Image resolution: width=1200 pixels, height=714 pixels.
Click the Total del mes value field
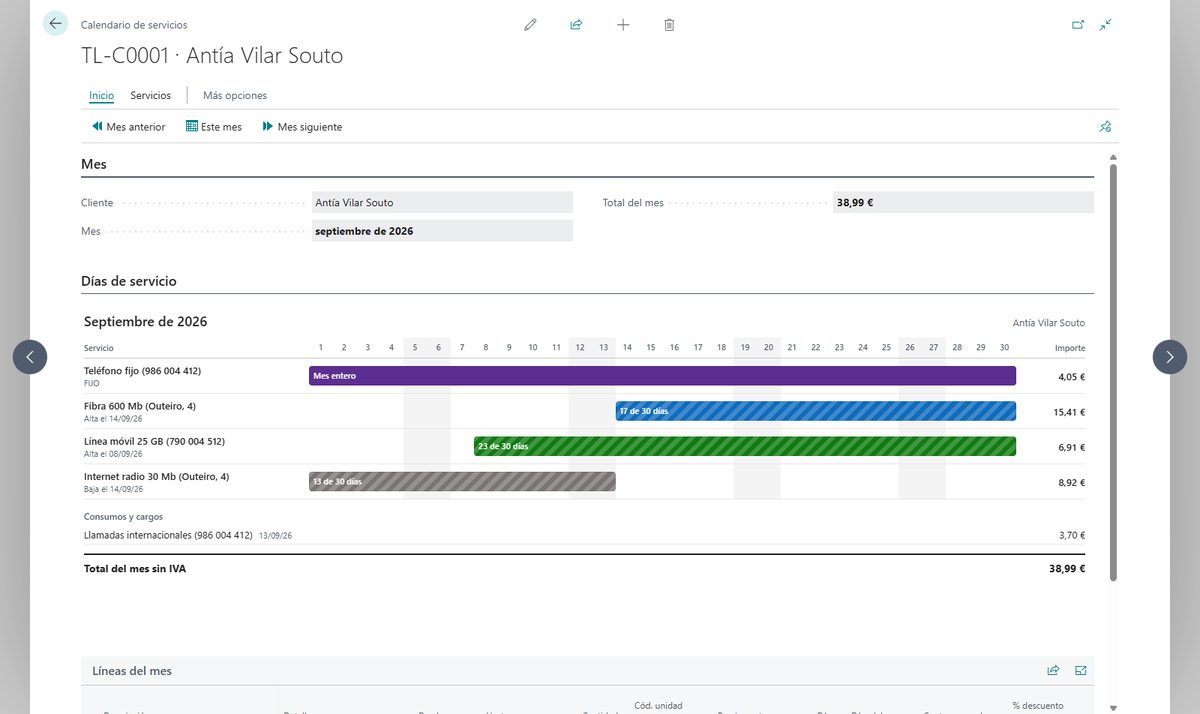point(963,202)
